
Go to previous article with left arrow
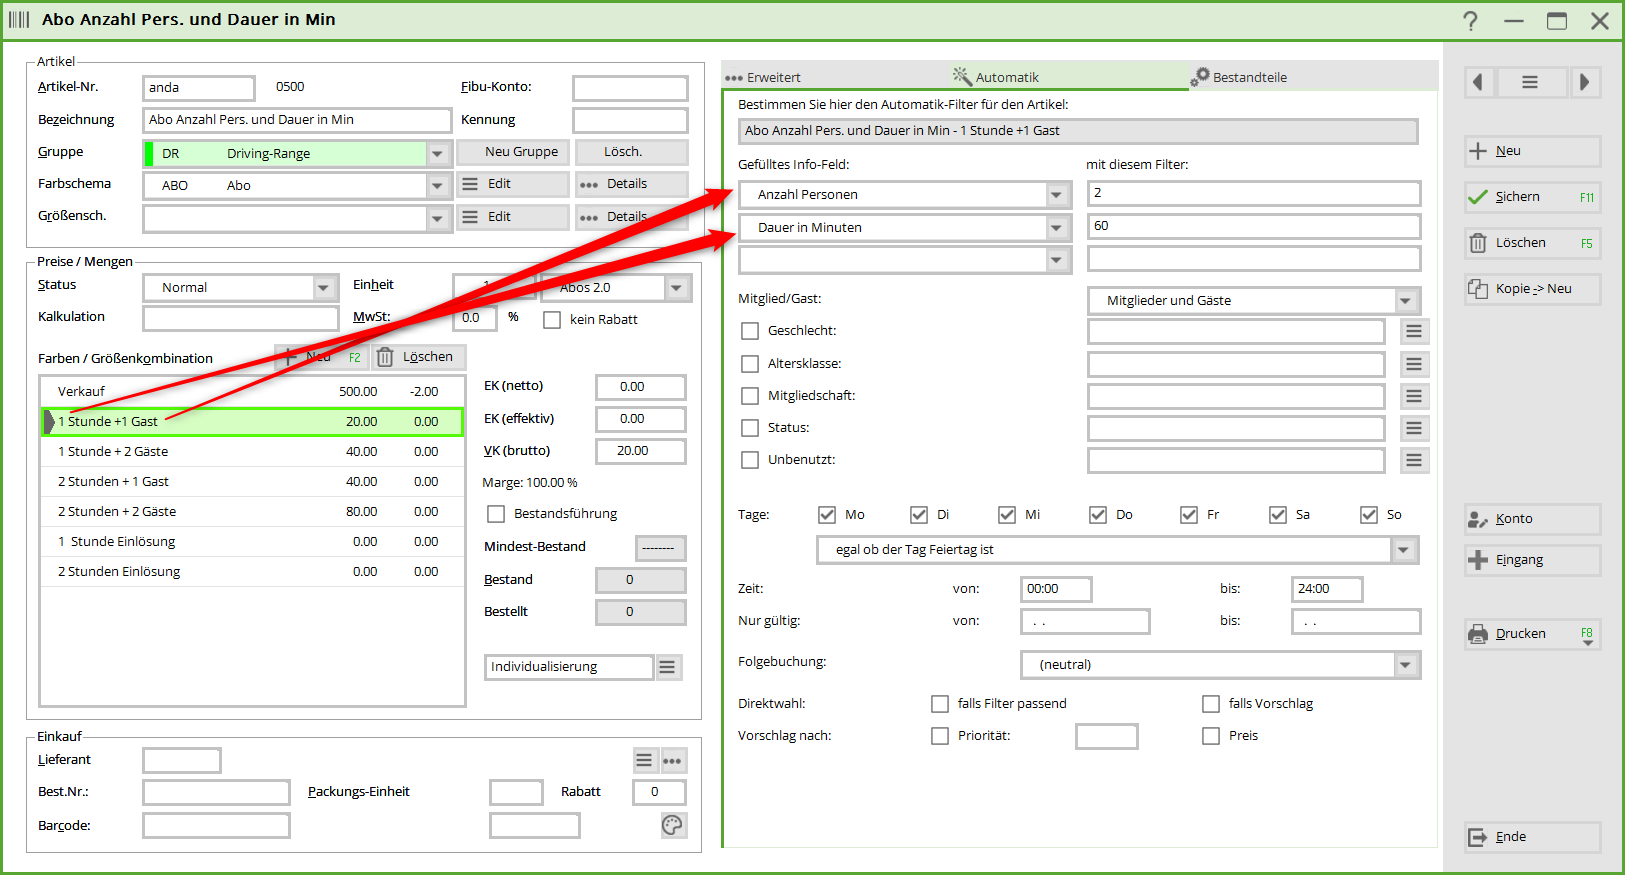point(1479,82)
